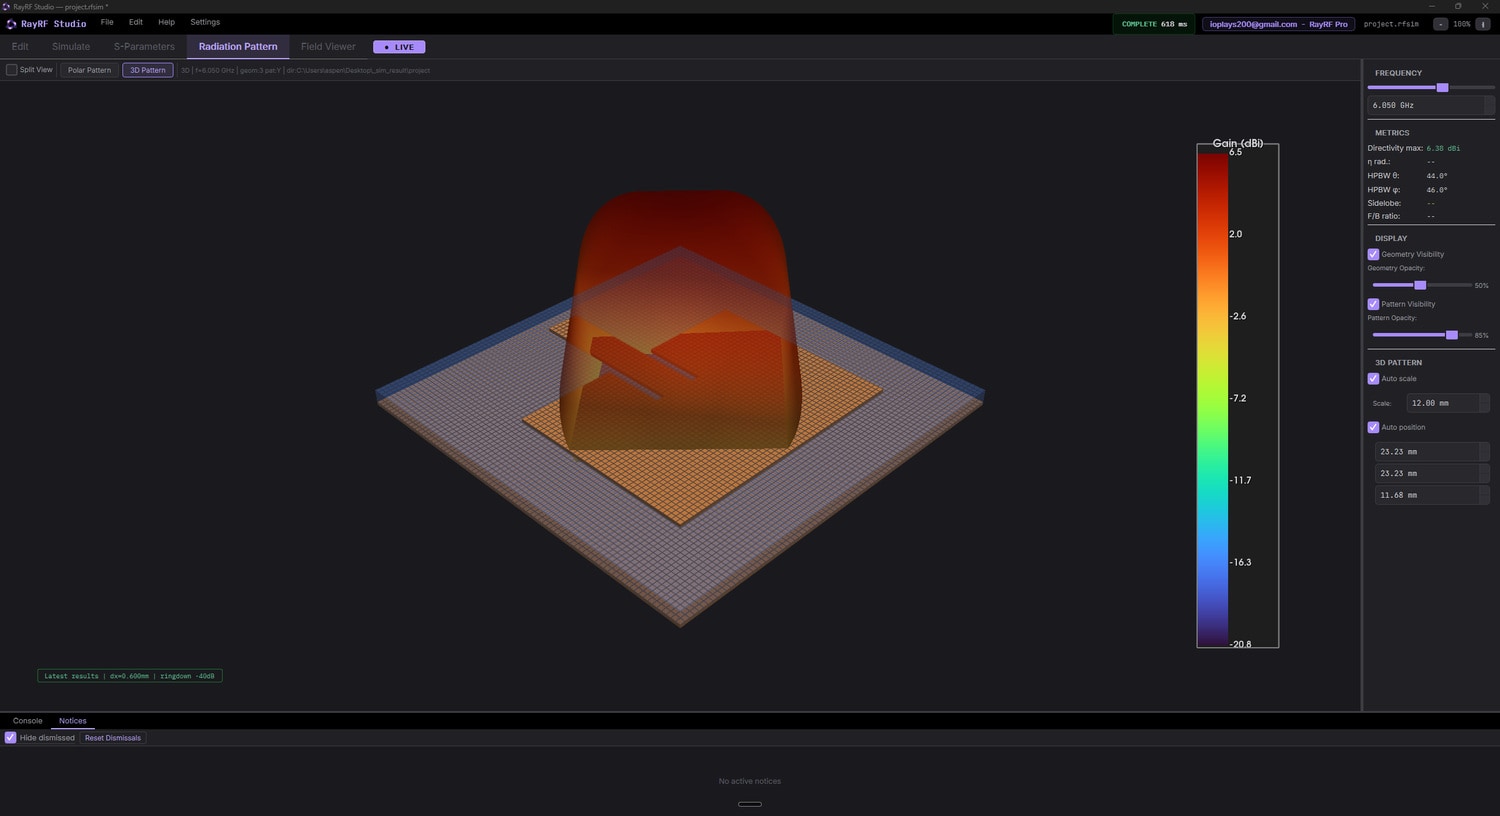Click the stepper on the 6.050 GHz field
Screen dimensions: 1500x816
click(x=1489, y=105)
